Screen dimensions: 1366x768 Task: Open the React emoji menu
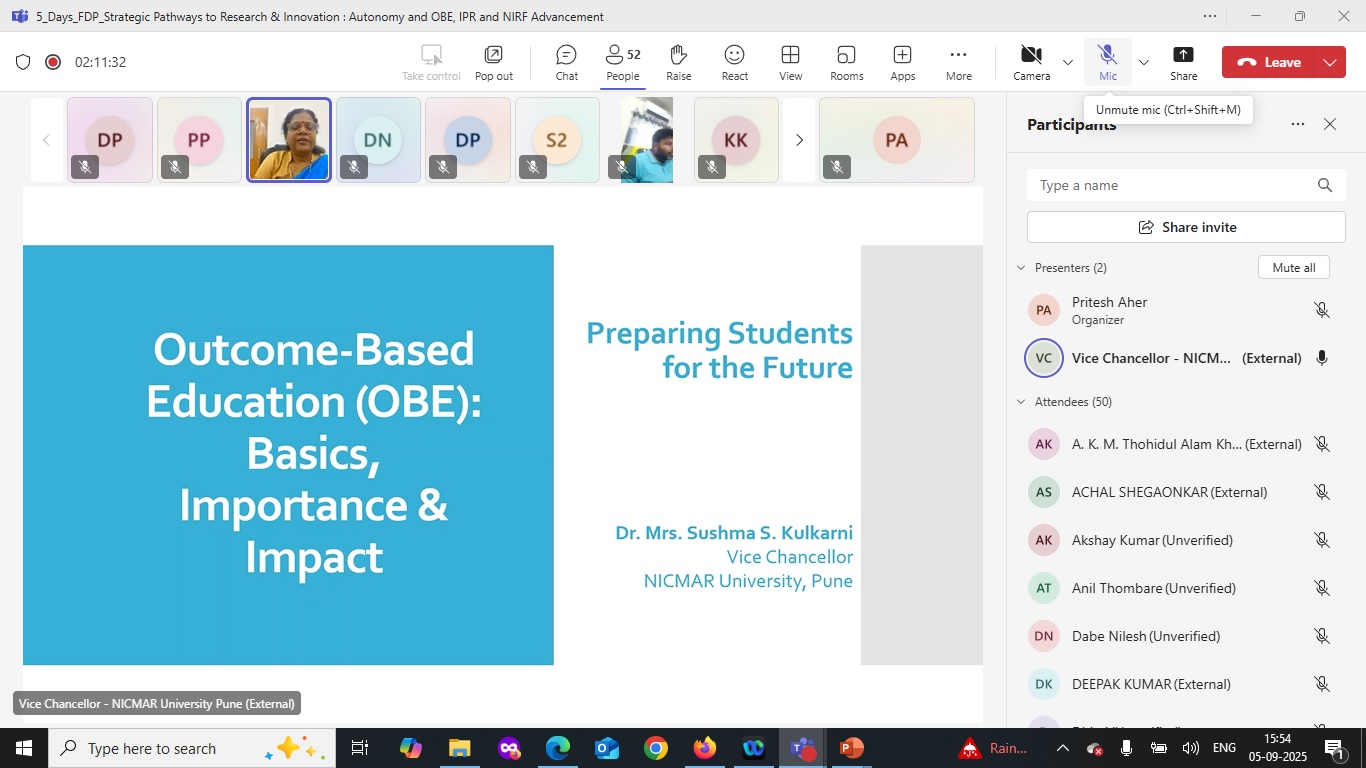click(735, 62)
